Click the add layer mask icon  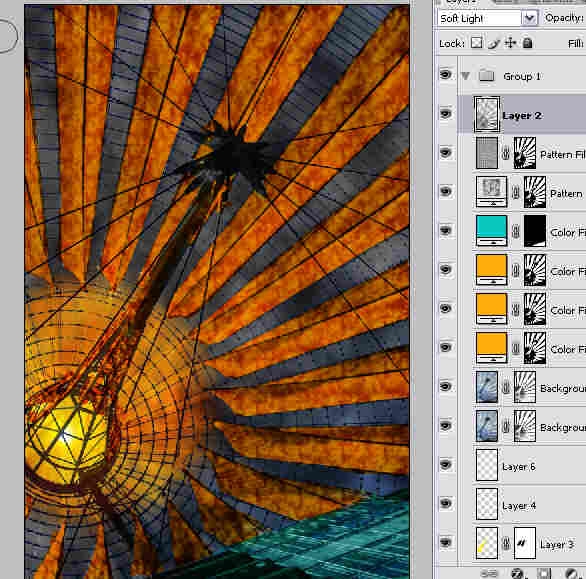pyautogui.click(x=544, y=573)
